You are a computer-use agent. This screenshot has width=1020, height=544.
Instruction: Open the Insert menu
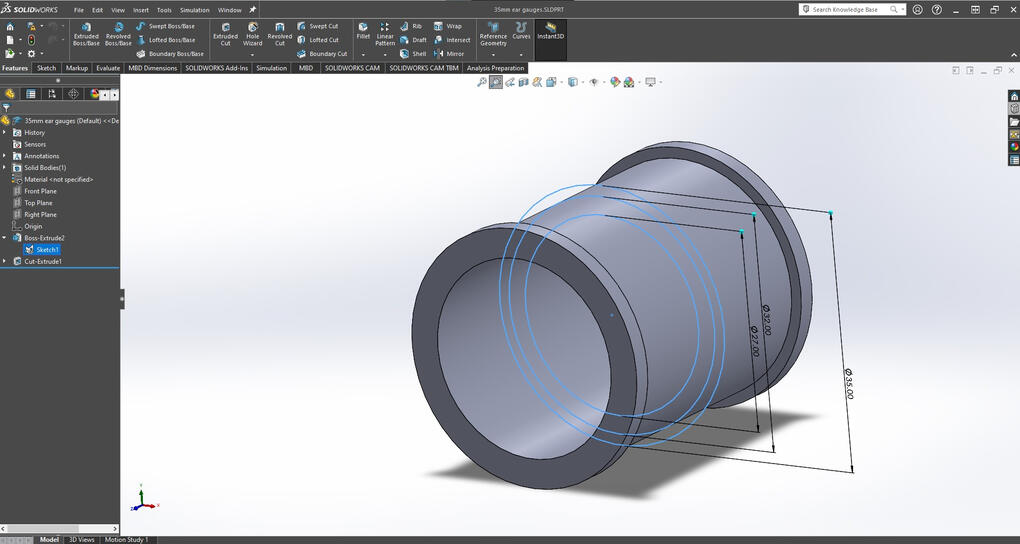[x=140, y=10]
